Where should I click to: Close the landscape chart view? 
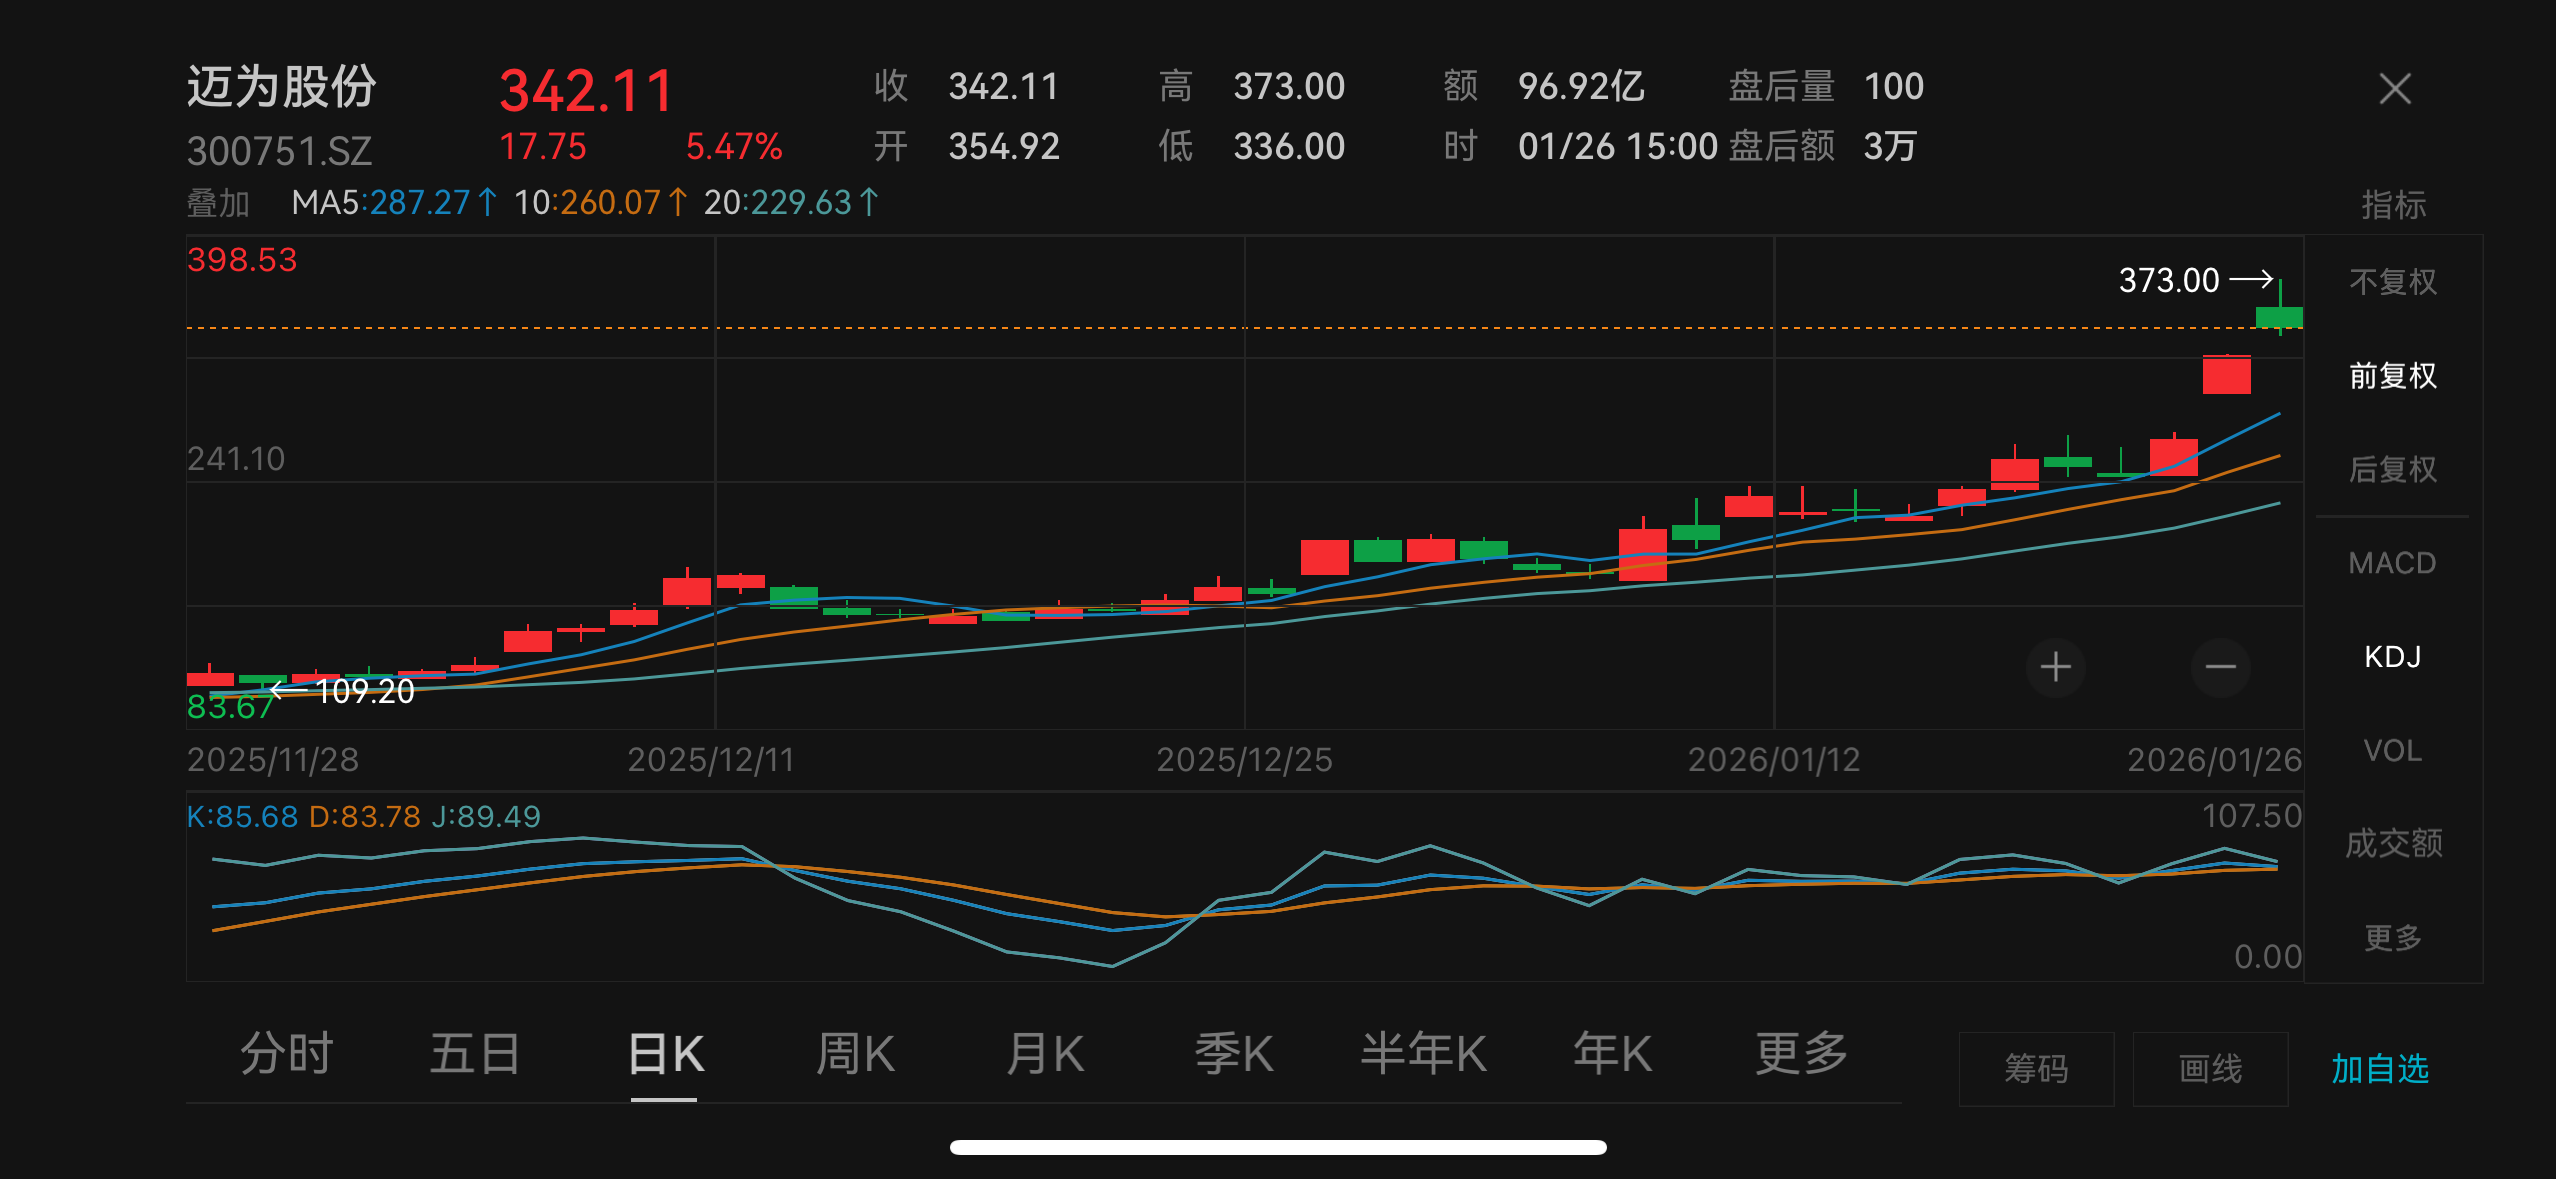point(2394,89)
